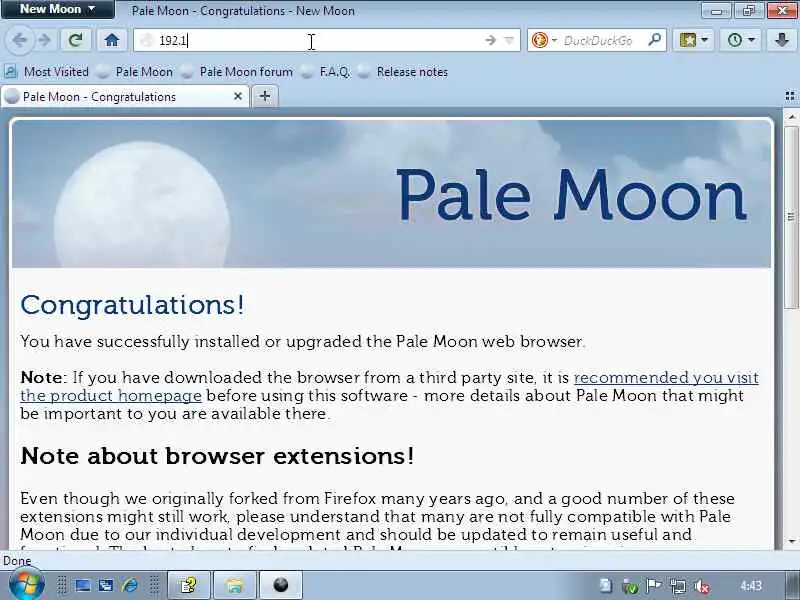Click the Done status bar text
The height and width of the screenshot is (600, 800).
coord(17,561)
